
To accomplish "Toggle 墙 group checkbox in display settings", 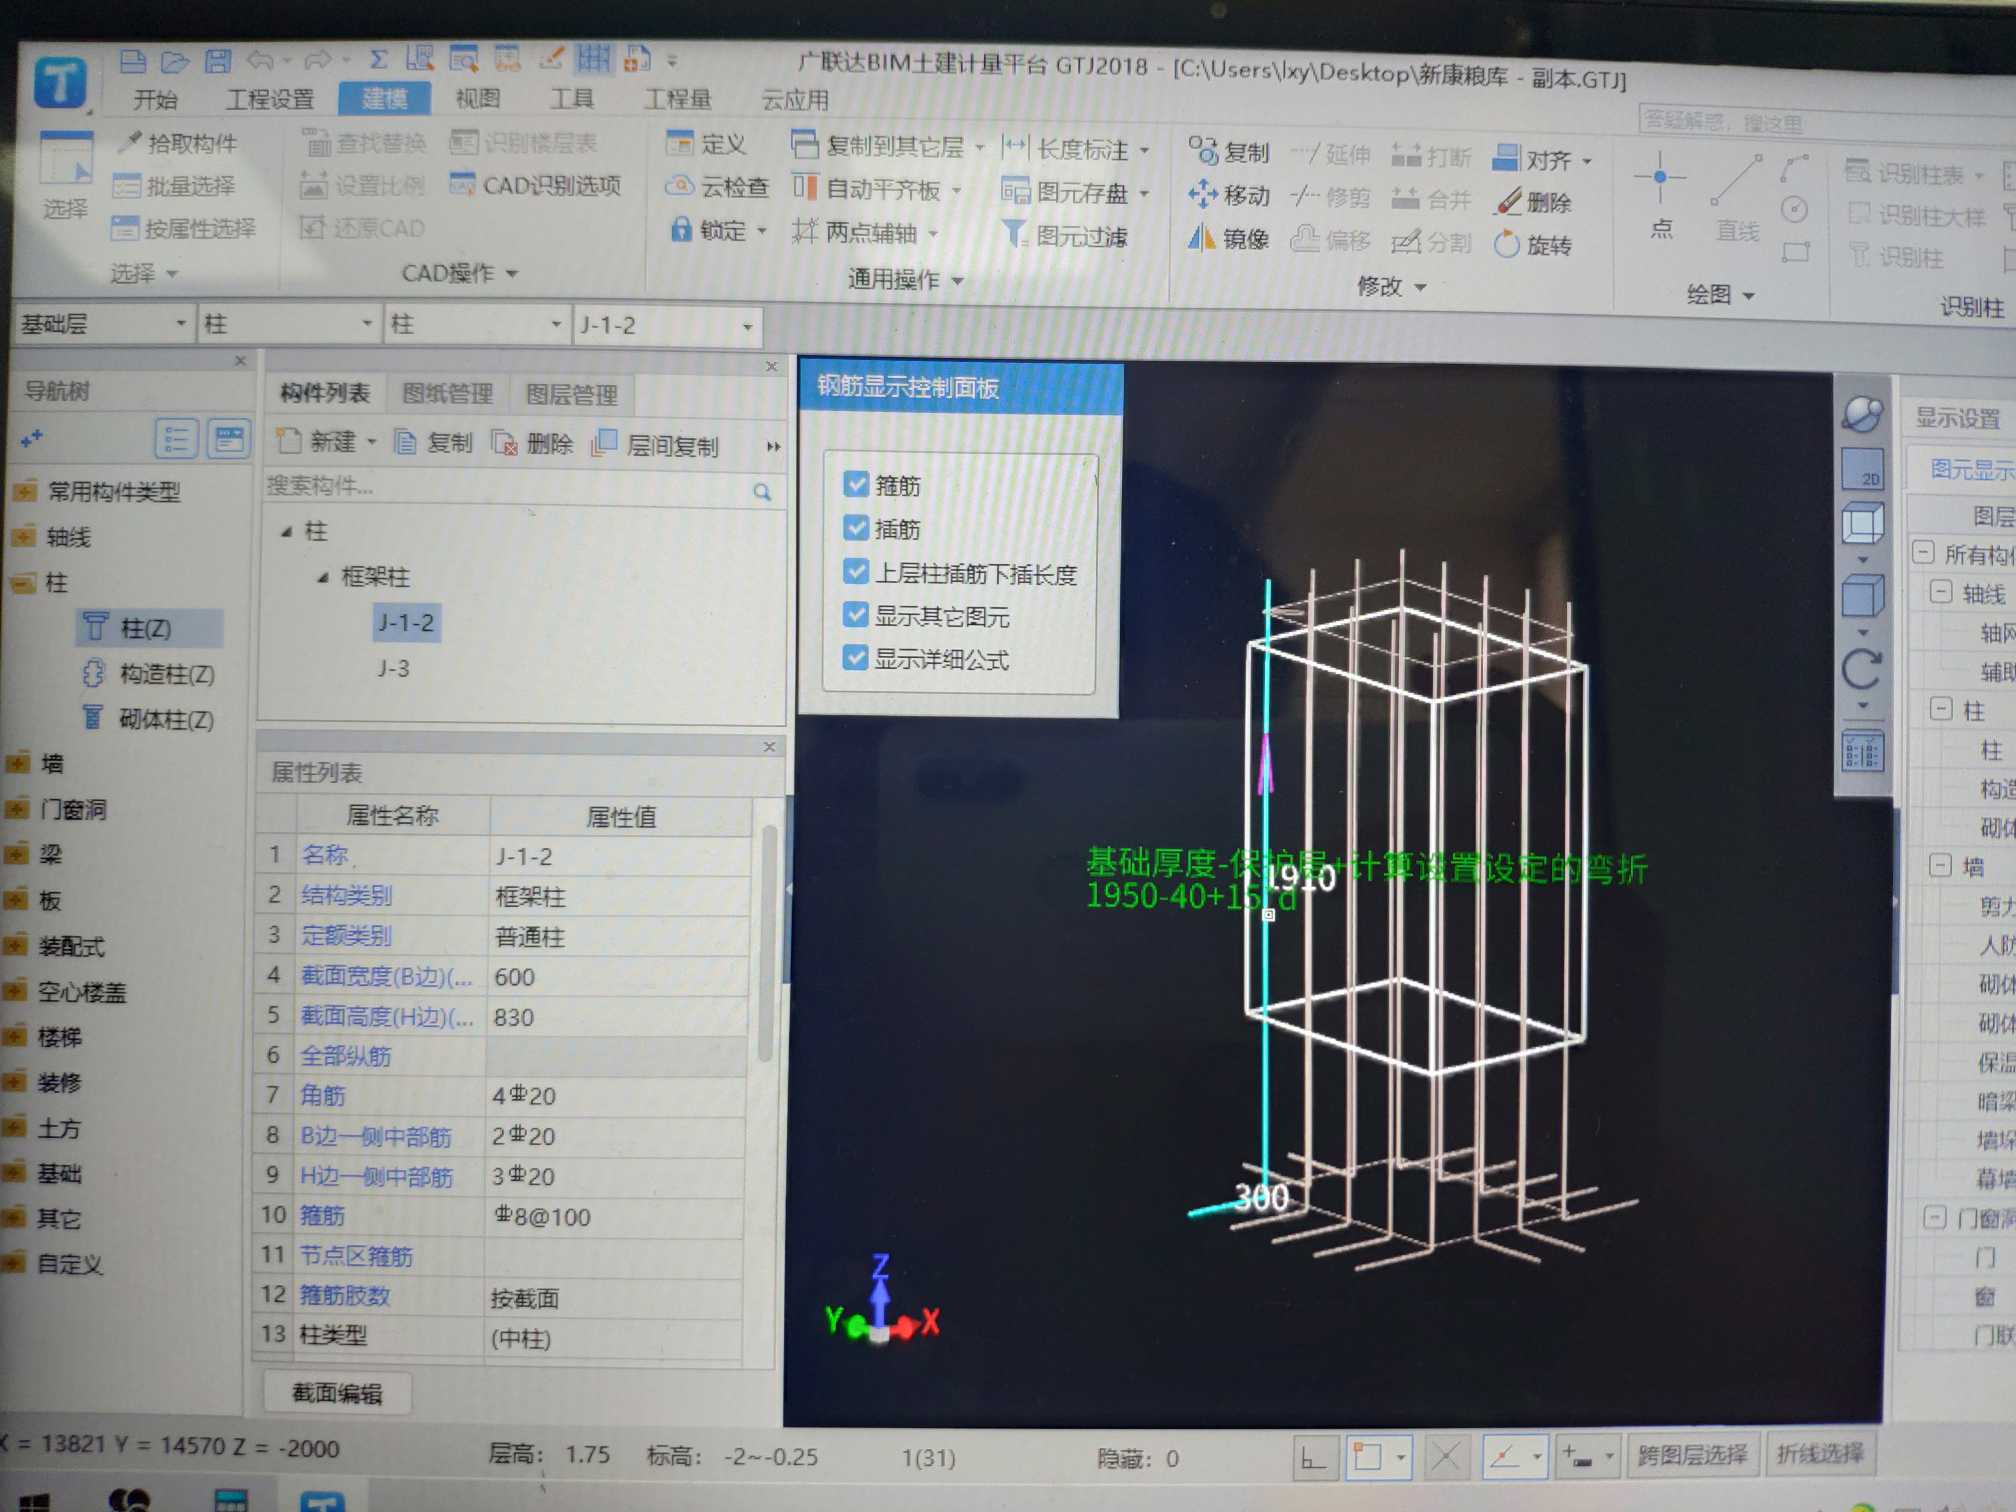I will (x=1940, y=865).
